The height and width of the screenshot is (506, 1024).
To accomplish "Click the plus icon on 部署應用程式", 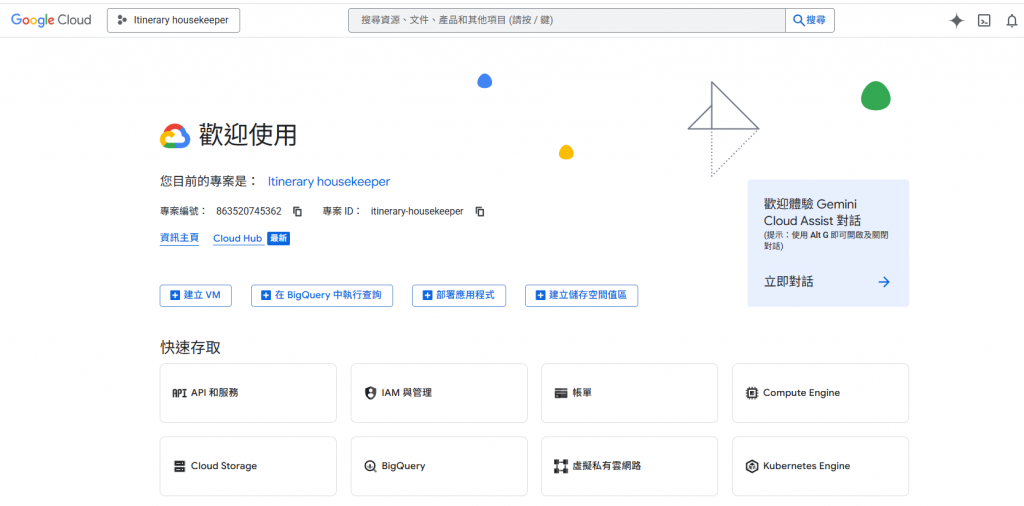I will click(428, 295).
